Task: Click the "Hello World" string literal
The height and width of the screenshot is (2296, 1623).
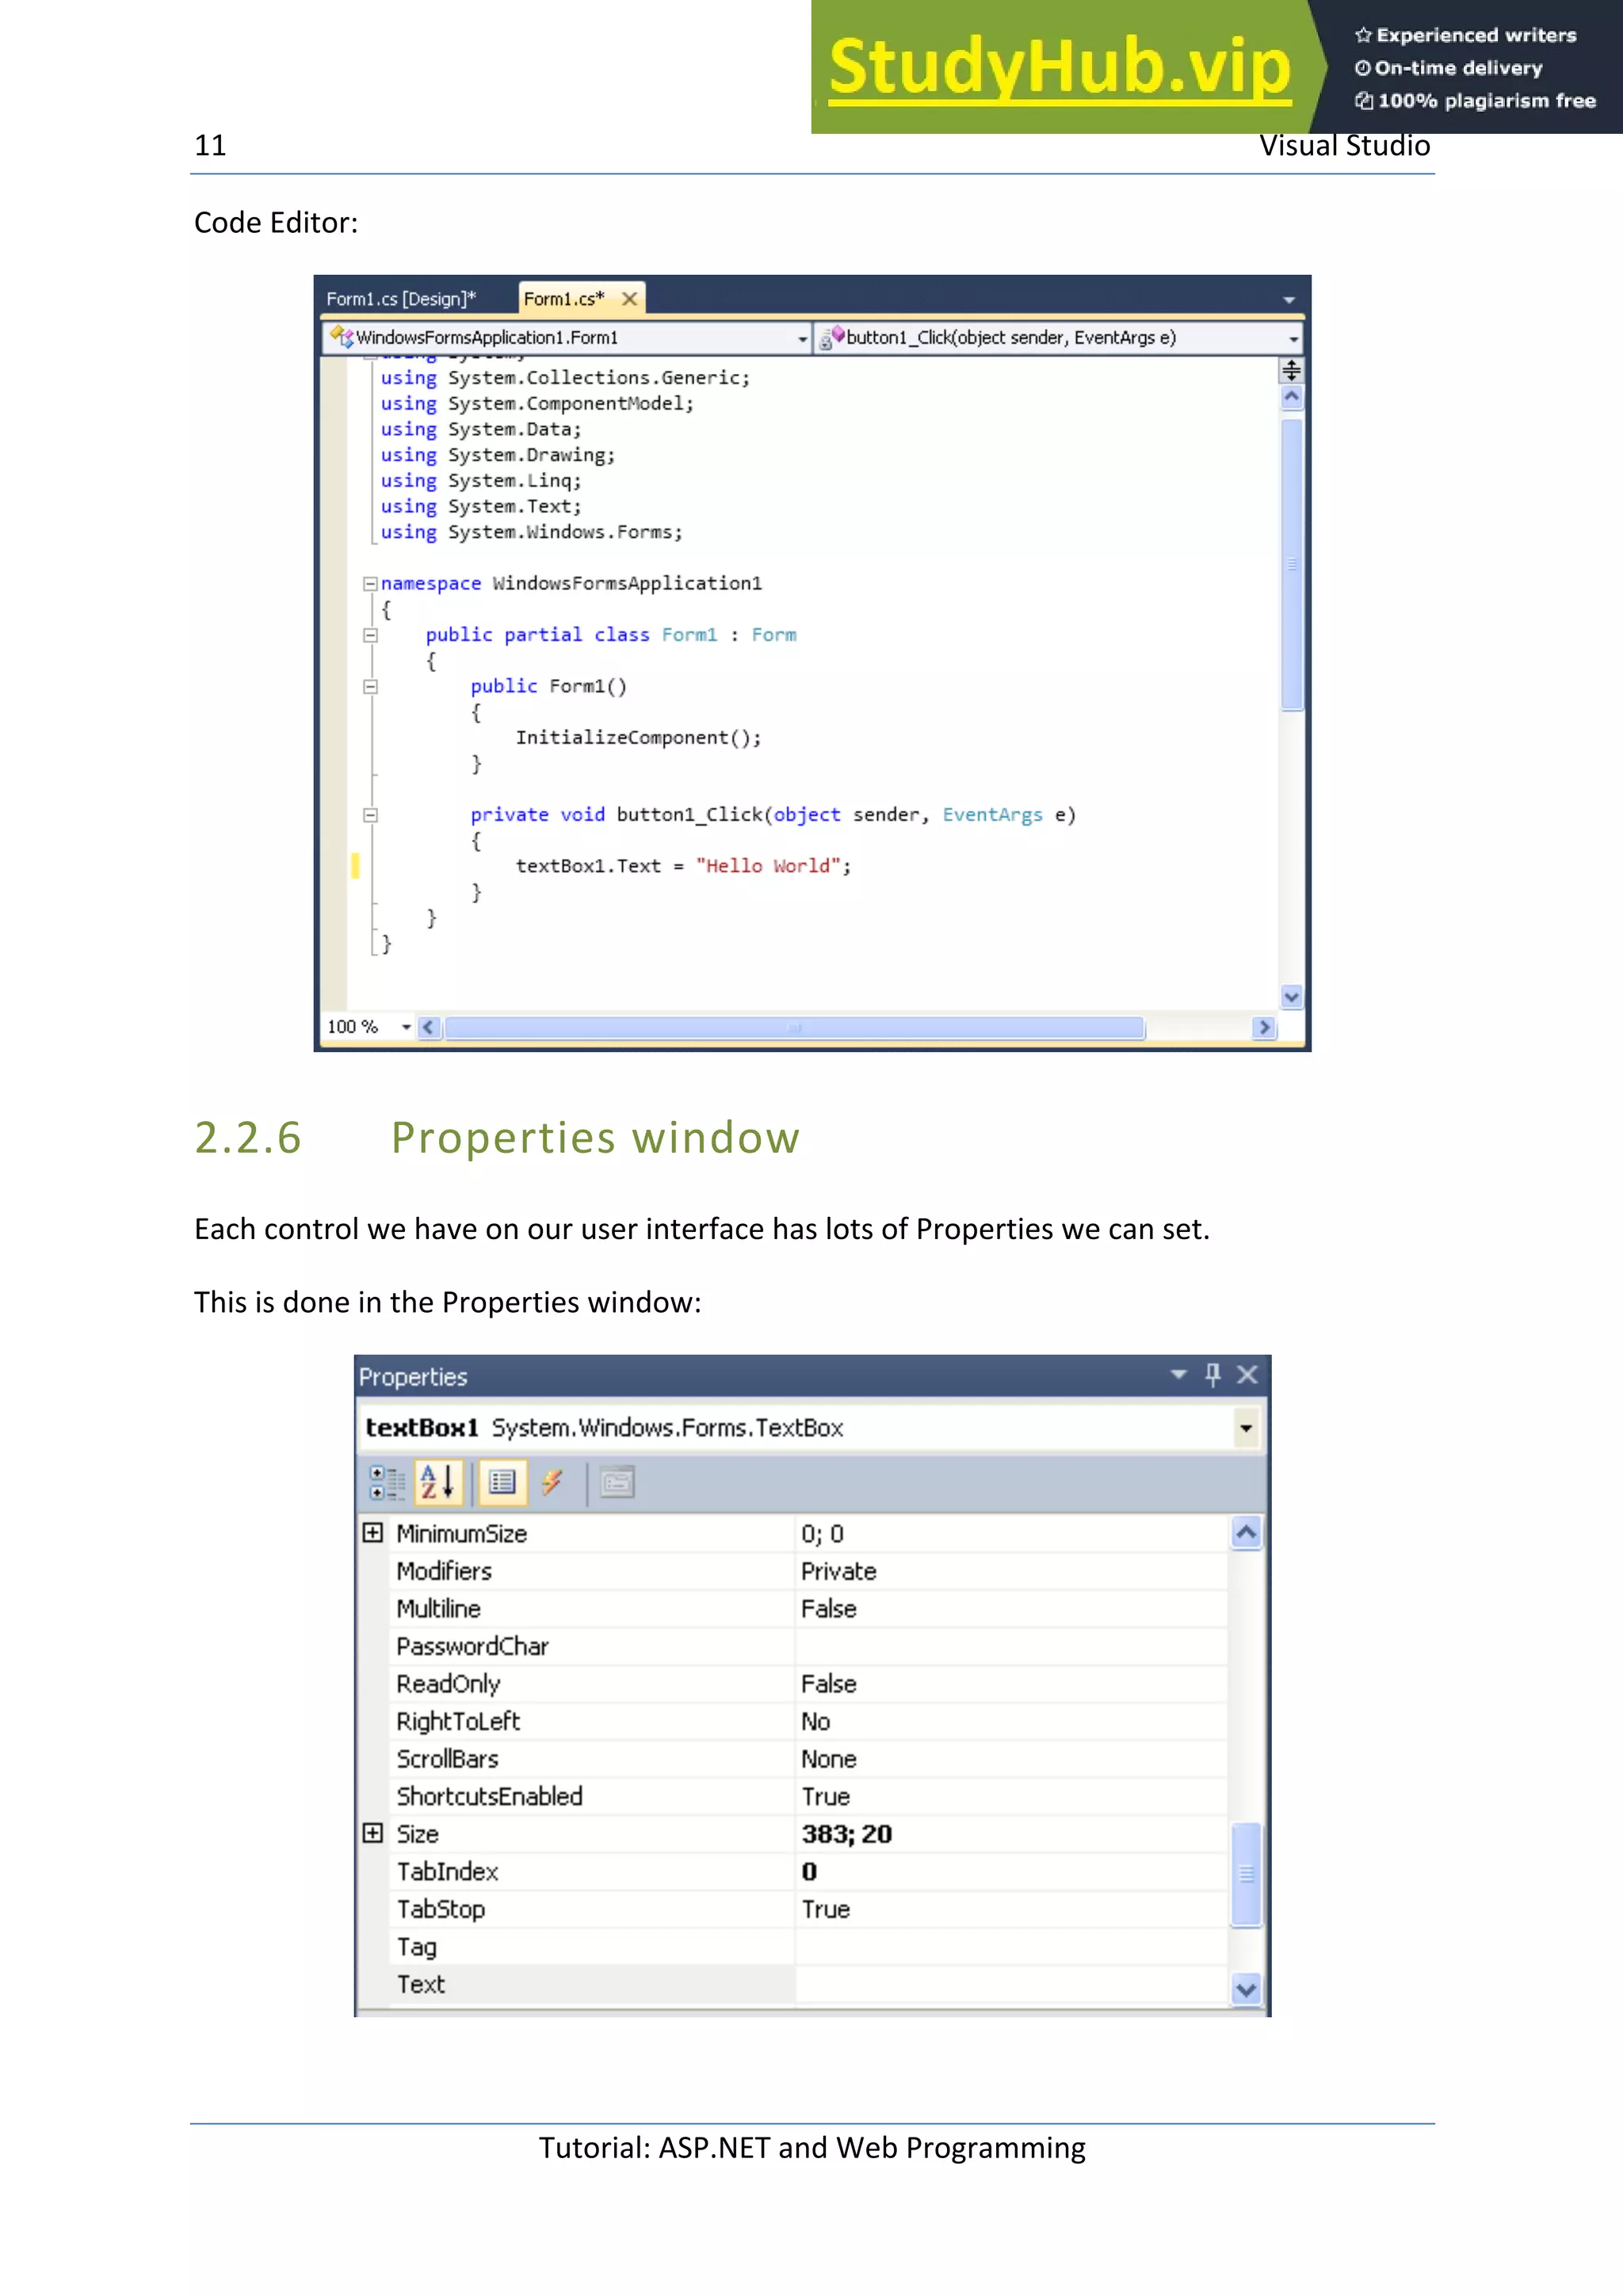Action: click(767, 866)
